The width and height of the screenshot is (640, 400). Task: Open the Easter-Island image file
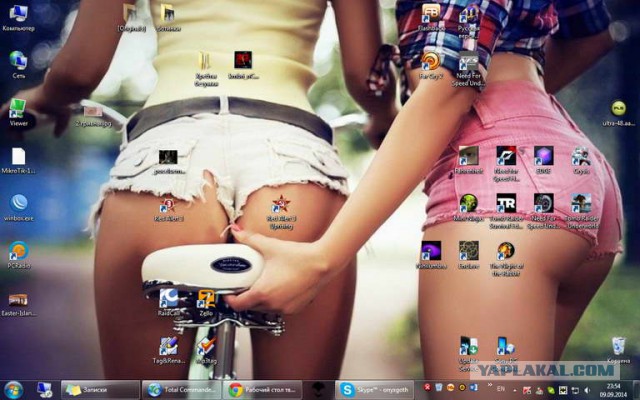click(x=18, y=304)
